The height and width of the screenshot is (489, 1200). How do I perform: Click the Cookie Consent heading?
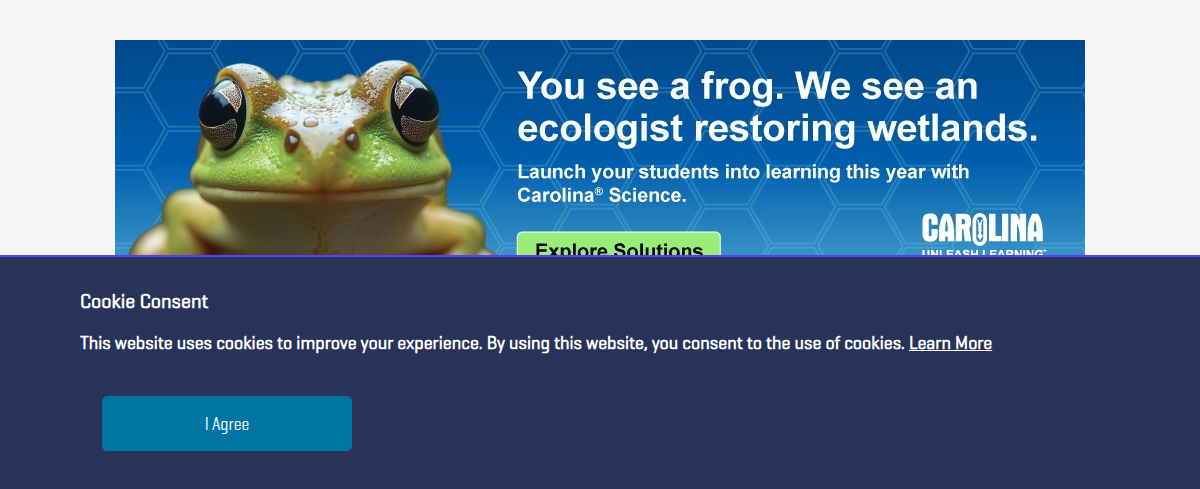[144, 301]
